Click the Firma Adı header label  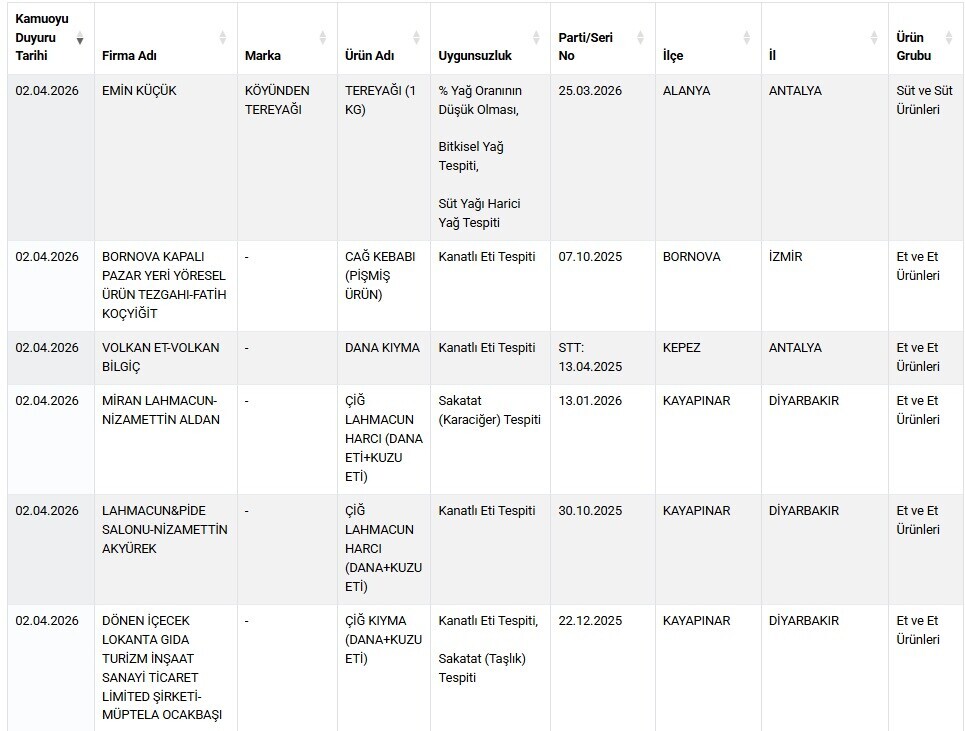[x=129, y=56]
